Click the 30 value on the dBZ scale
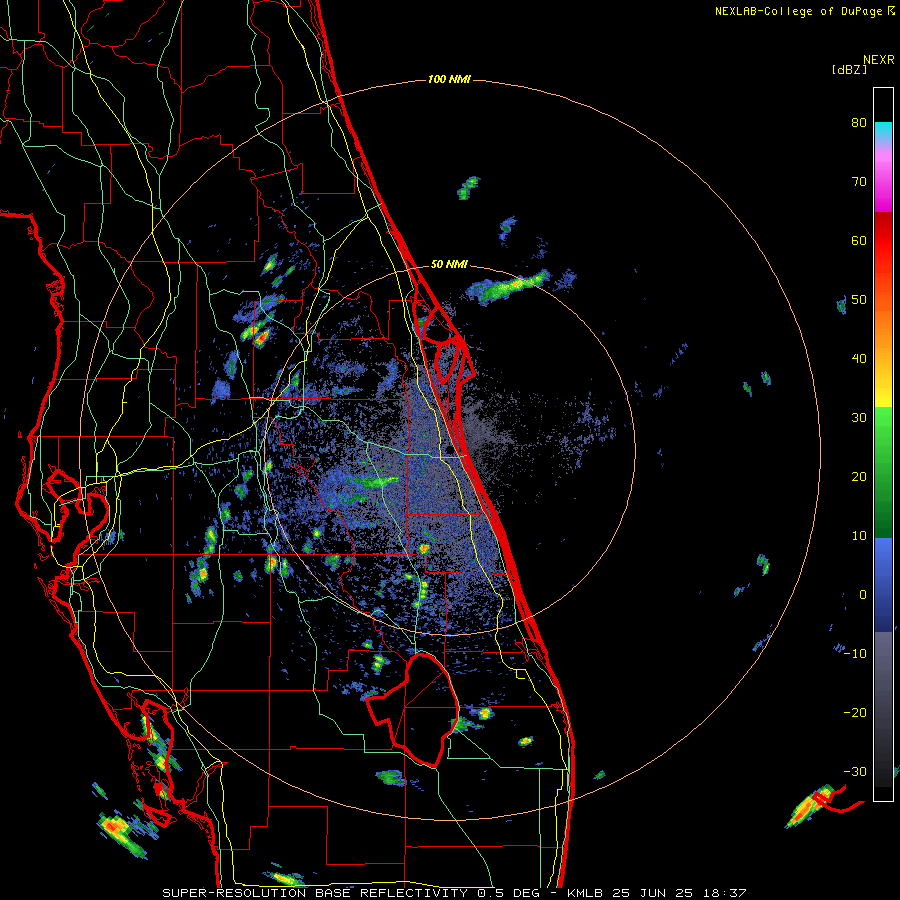This screenshot has height=900, width=900. 859,418
